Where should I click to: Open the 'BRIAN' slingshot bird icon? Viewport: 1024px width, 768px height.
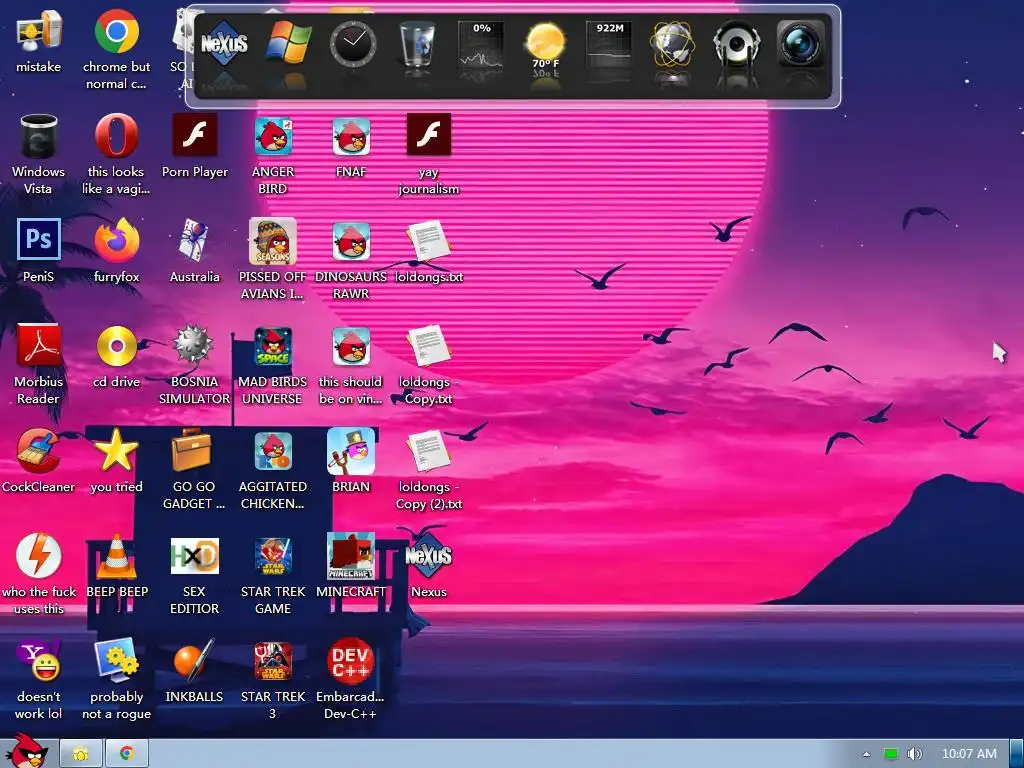(351, 451)
